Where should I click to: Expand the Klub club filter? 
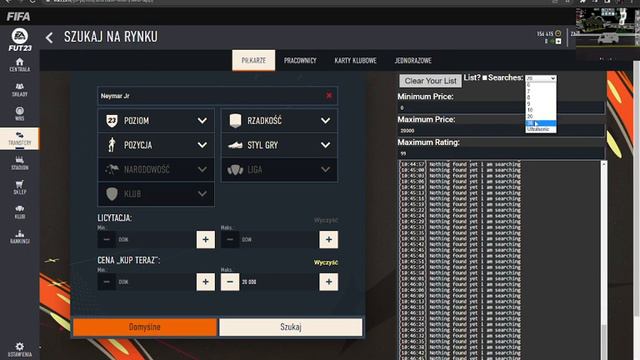point(156,194)
